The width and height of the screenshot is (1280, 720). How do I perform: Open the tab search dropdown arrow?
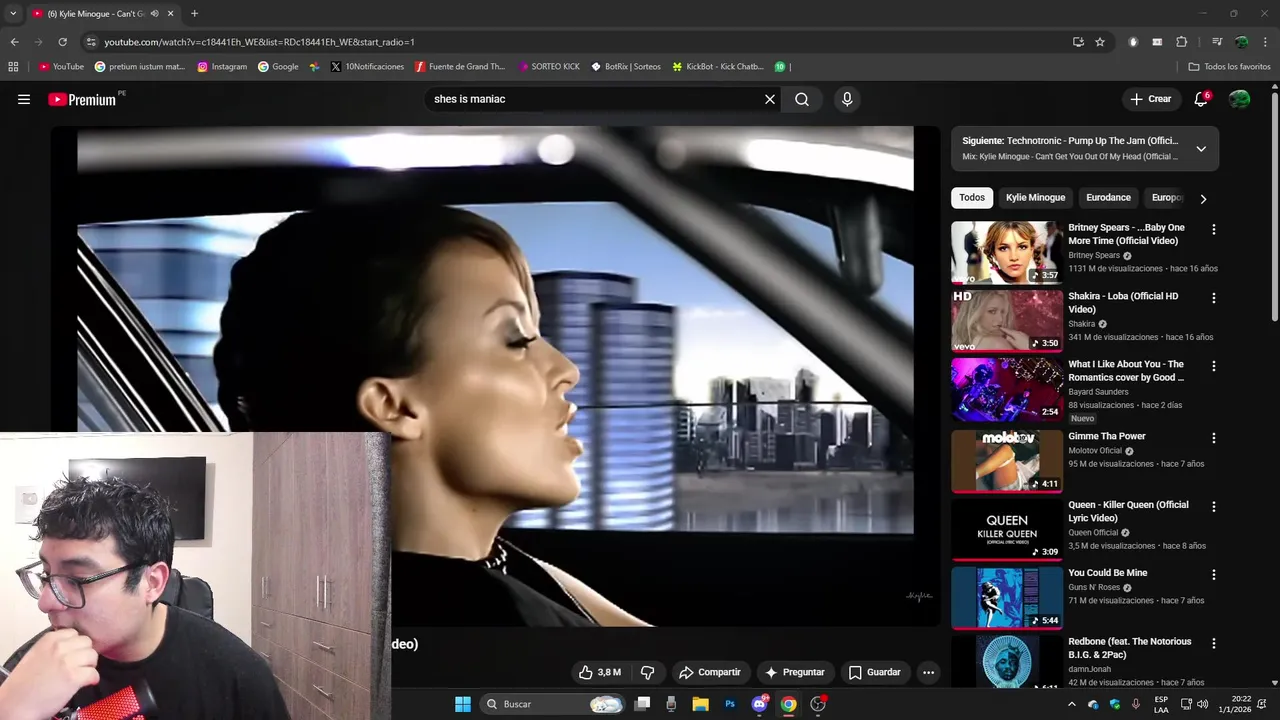[13, 14]
